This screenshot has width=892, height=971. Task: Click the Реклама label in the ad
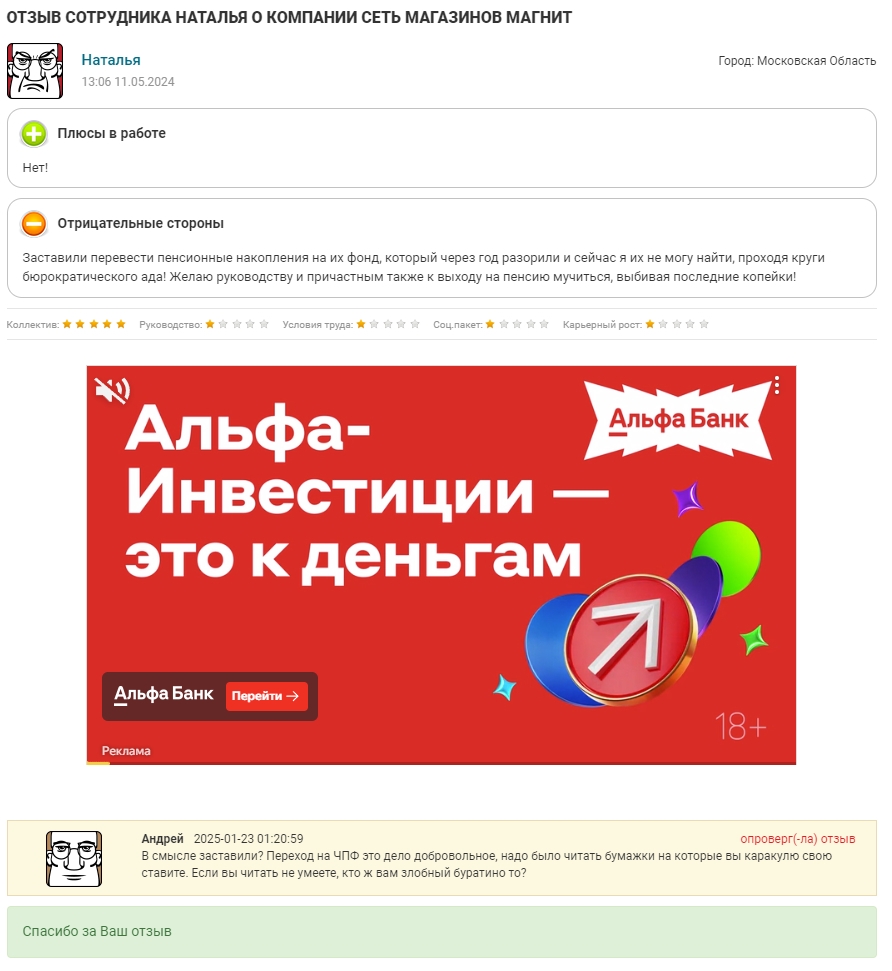click(126, 751)
